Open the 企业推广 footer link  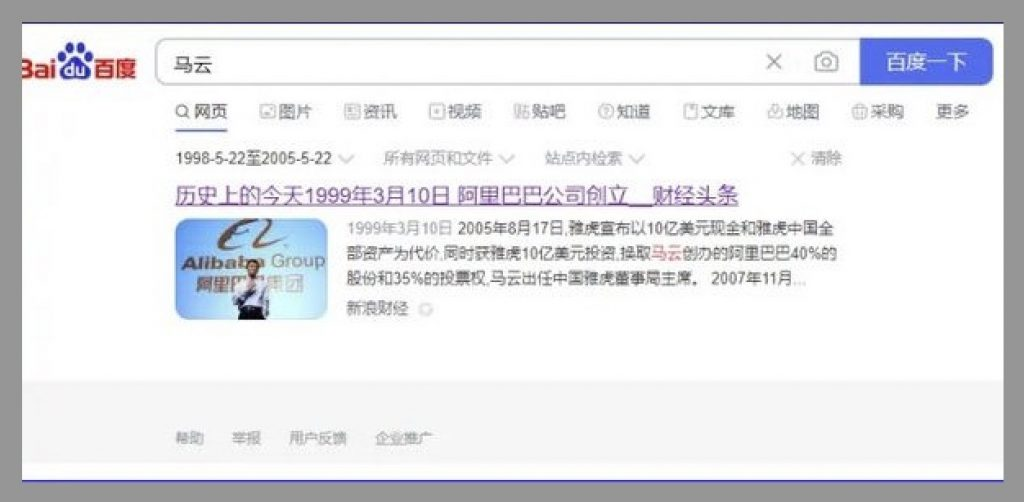[403, 439]
